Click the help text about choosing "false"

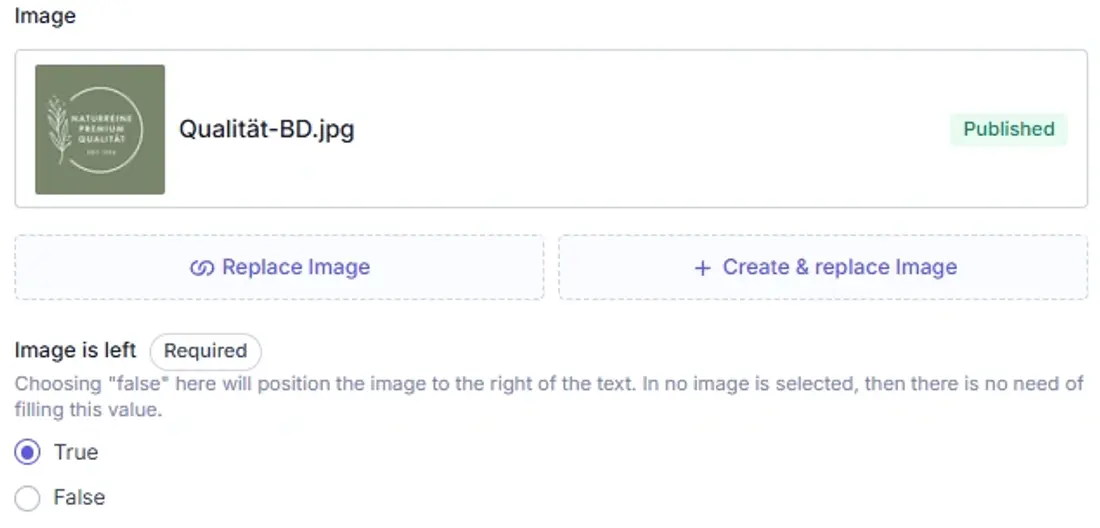point(549,396)
